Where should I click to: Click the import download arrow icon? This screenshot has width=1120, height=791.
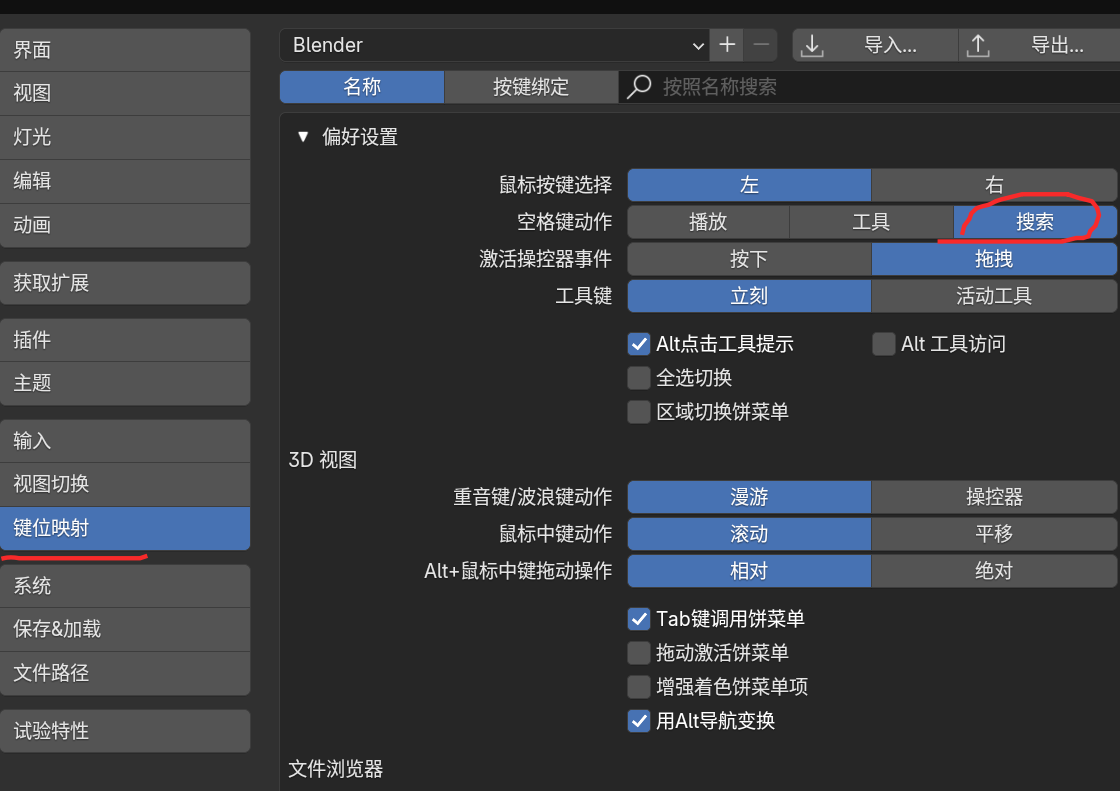click(x=811, y=46)
